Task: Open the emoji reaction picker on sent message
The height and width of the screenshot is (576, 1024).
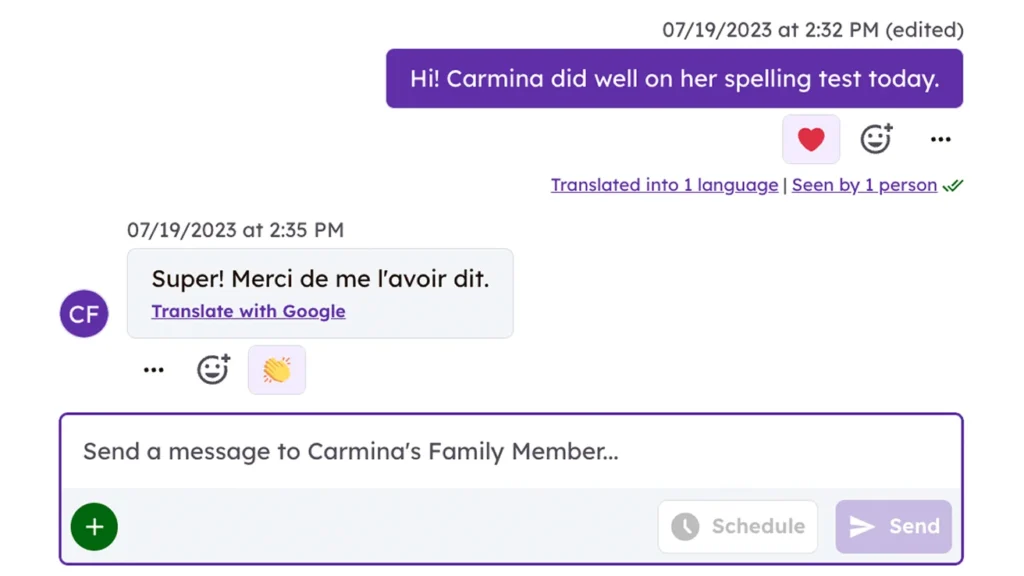Action: [876, 139]
